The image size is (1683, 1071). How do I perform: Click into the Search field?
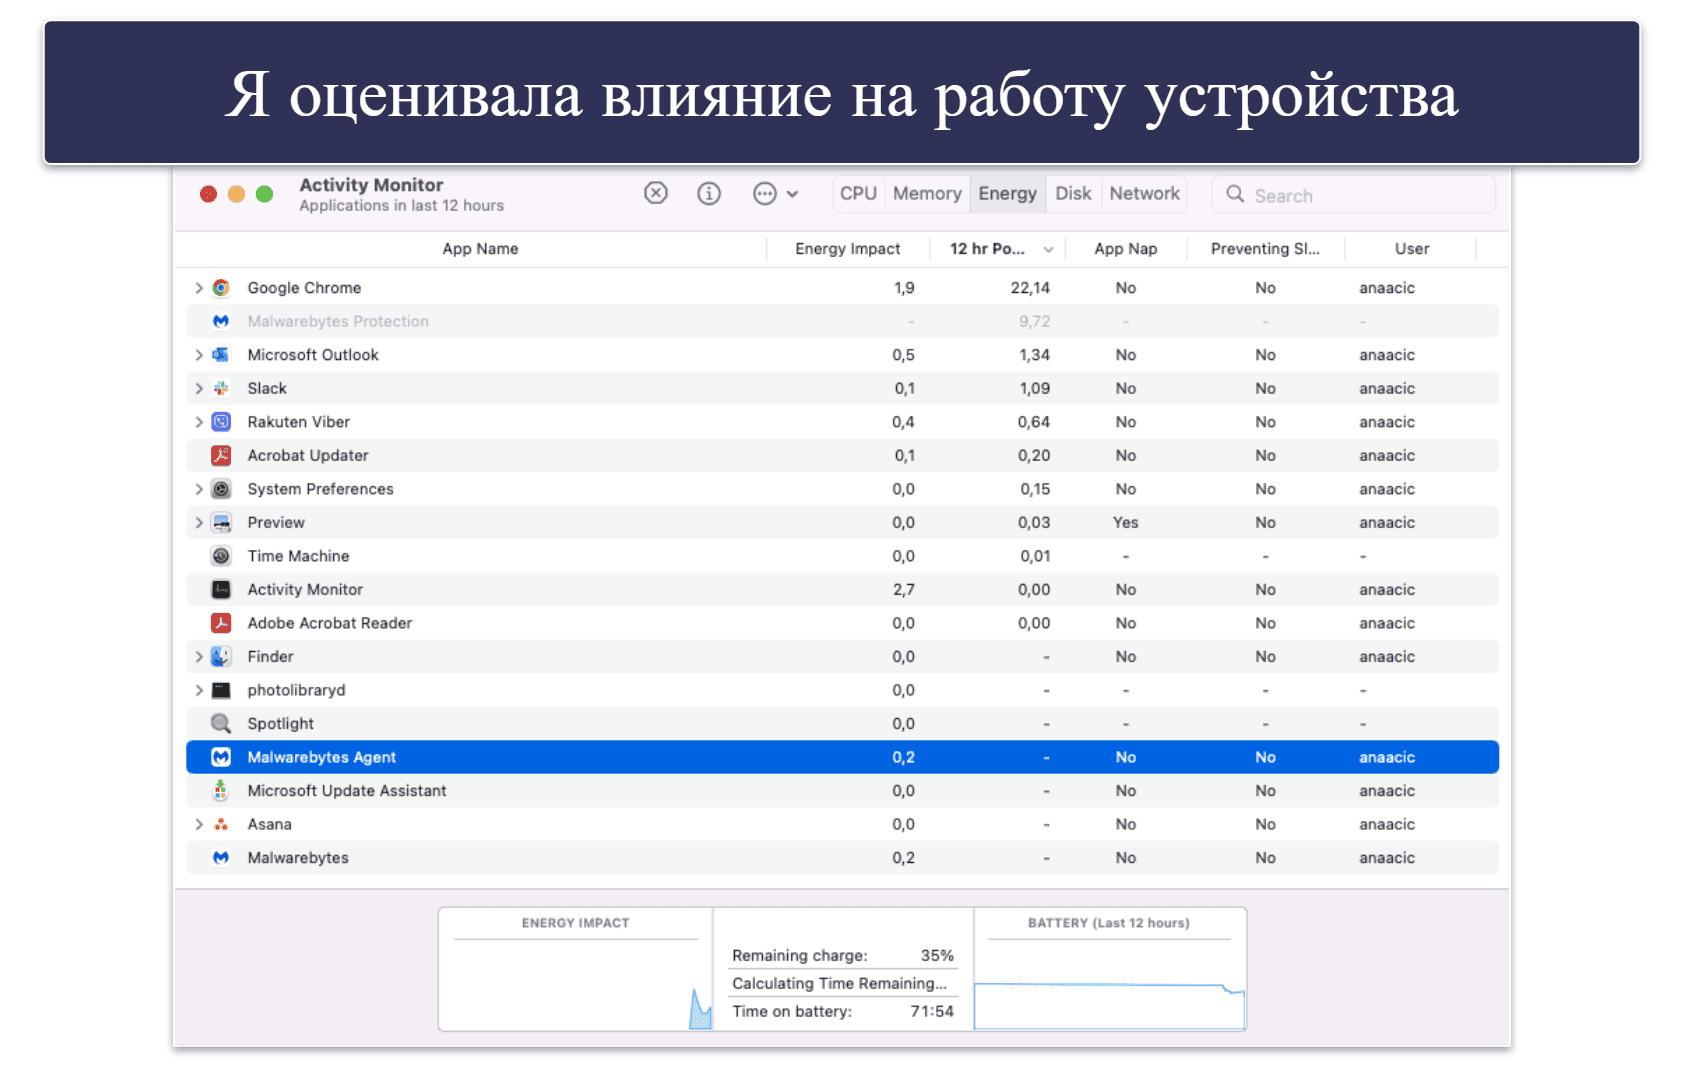coord(1353,195)
